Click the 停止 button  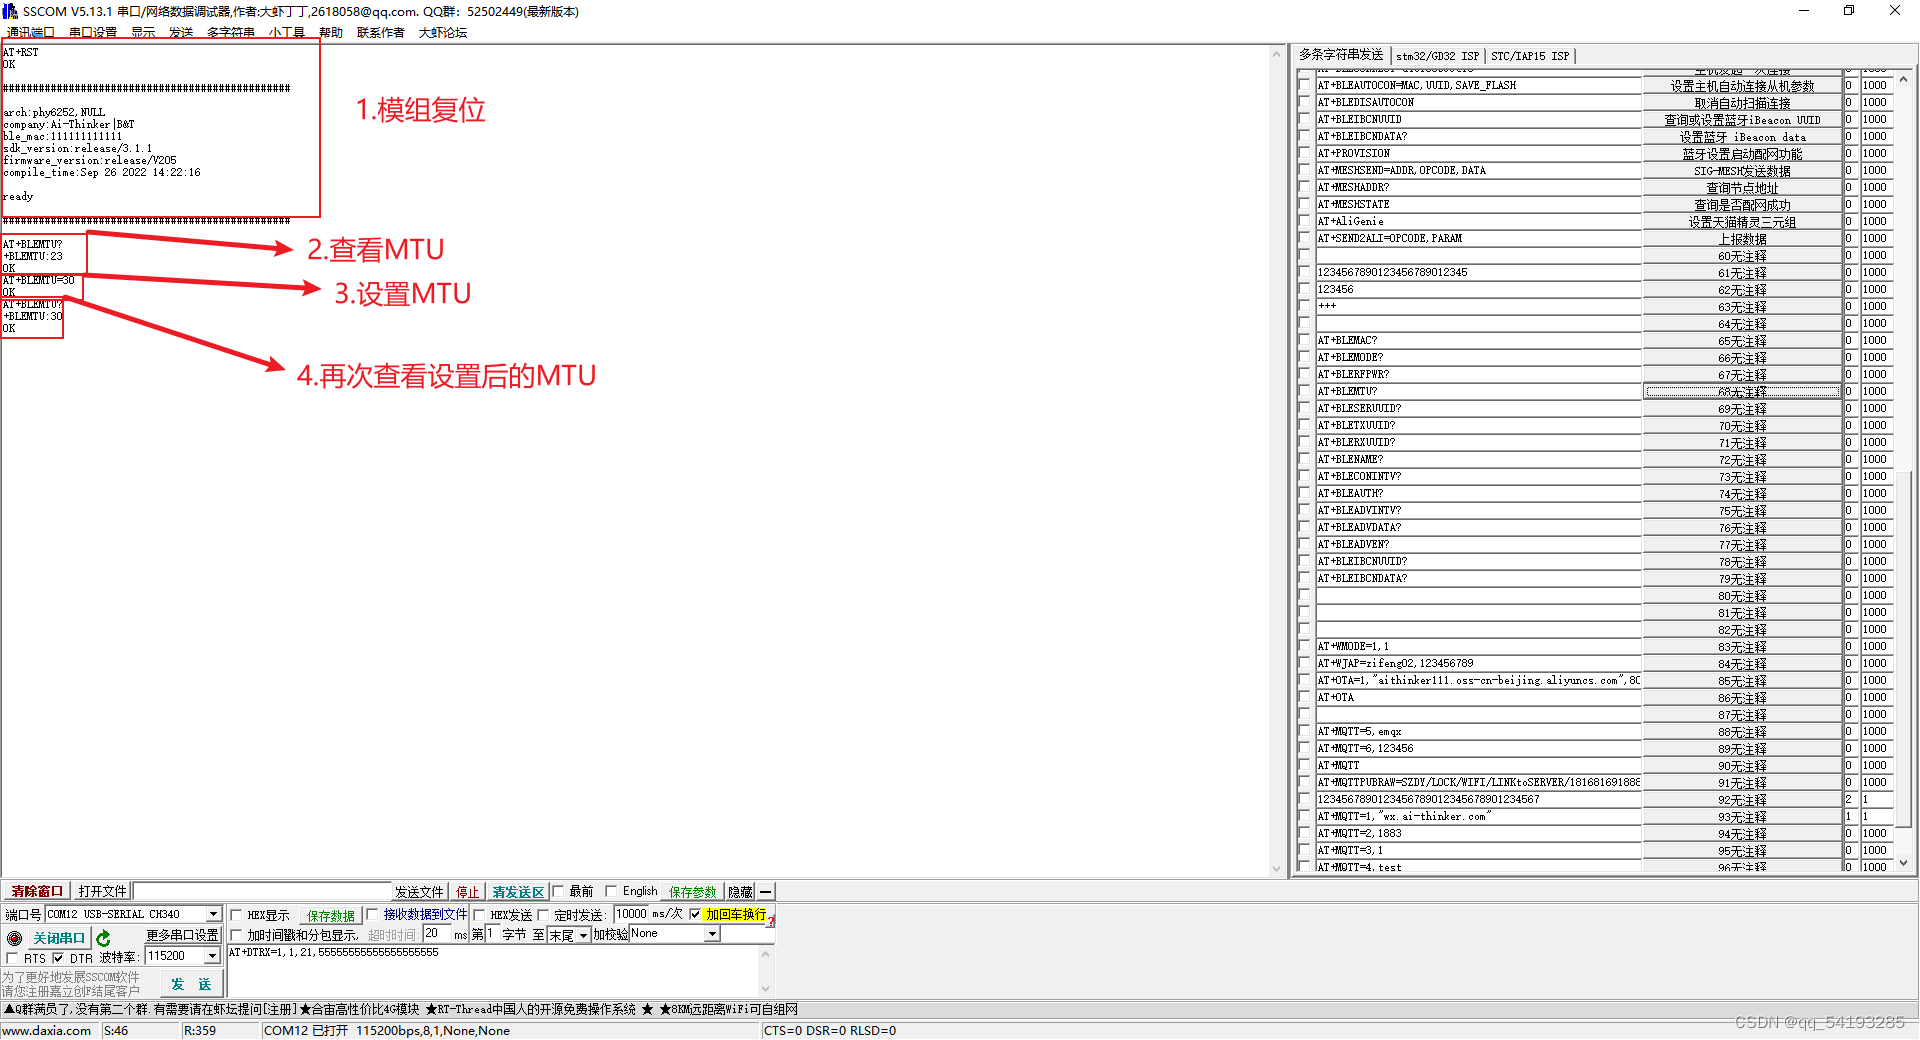[x=468, y=891]
